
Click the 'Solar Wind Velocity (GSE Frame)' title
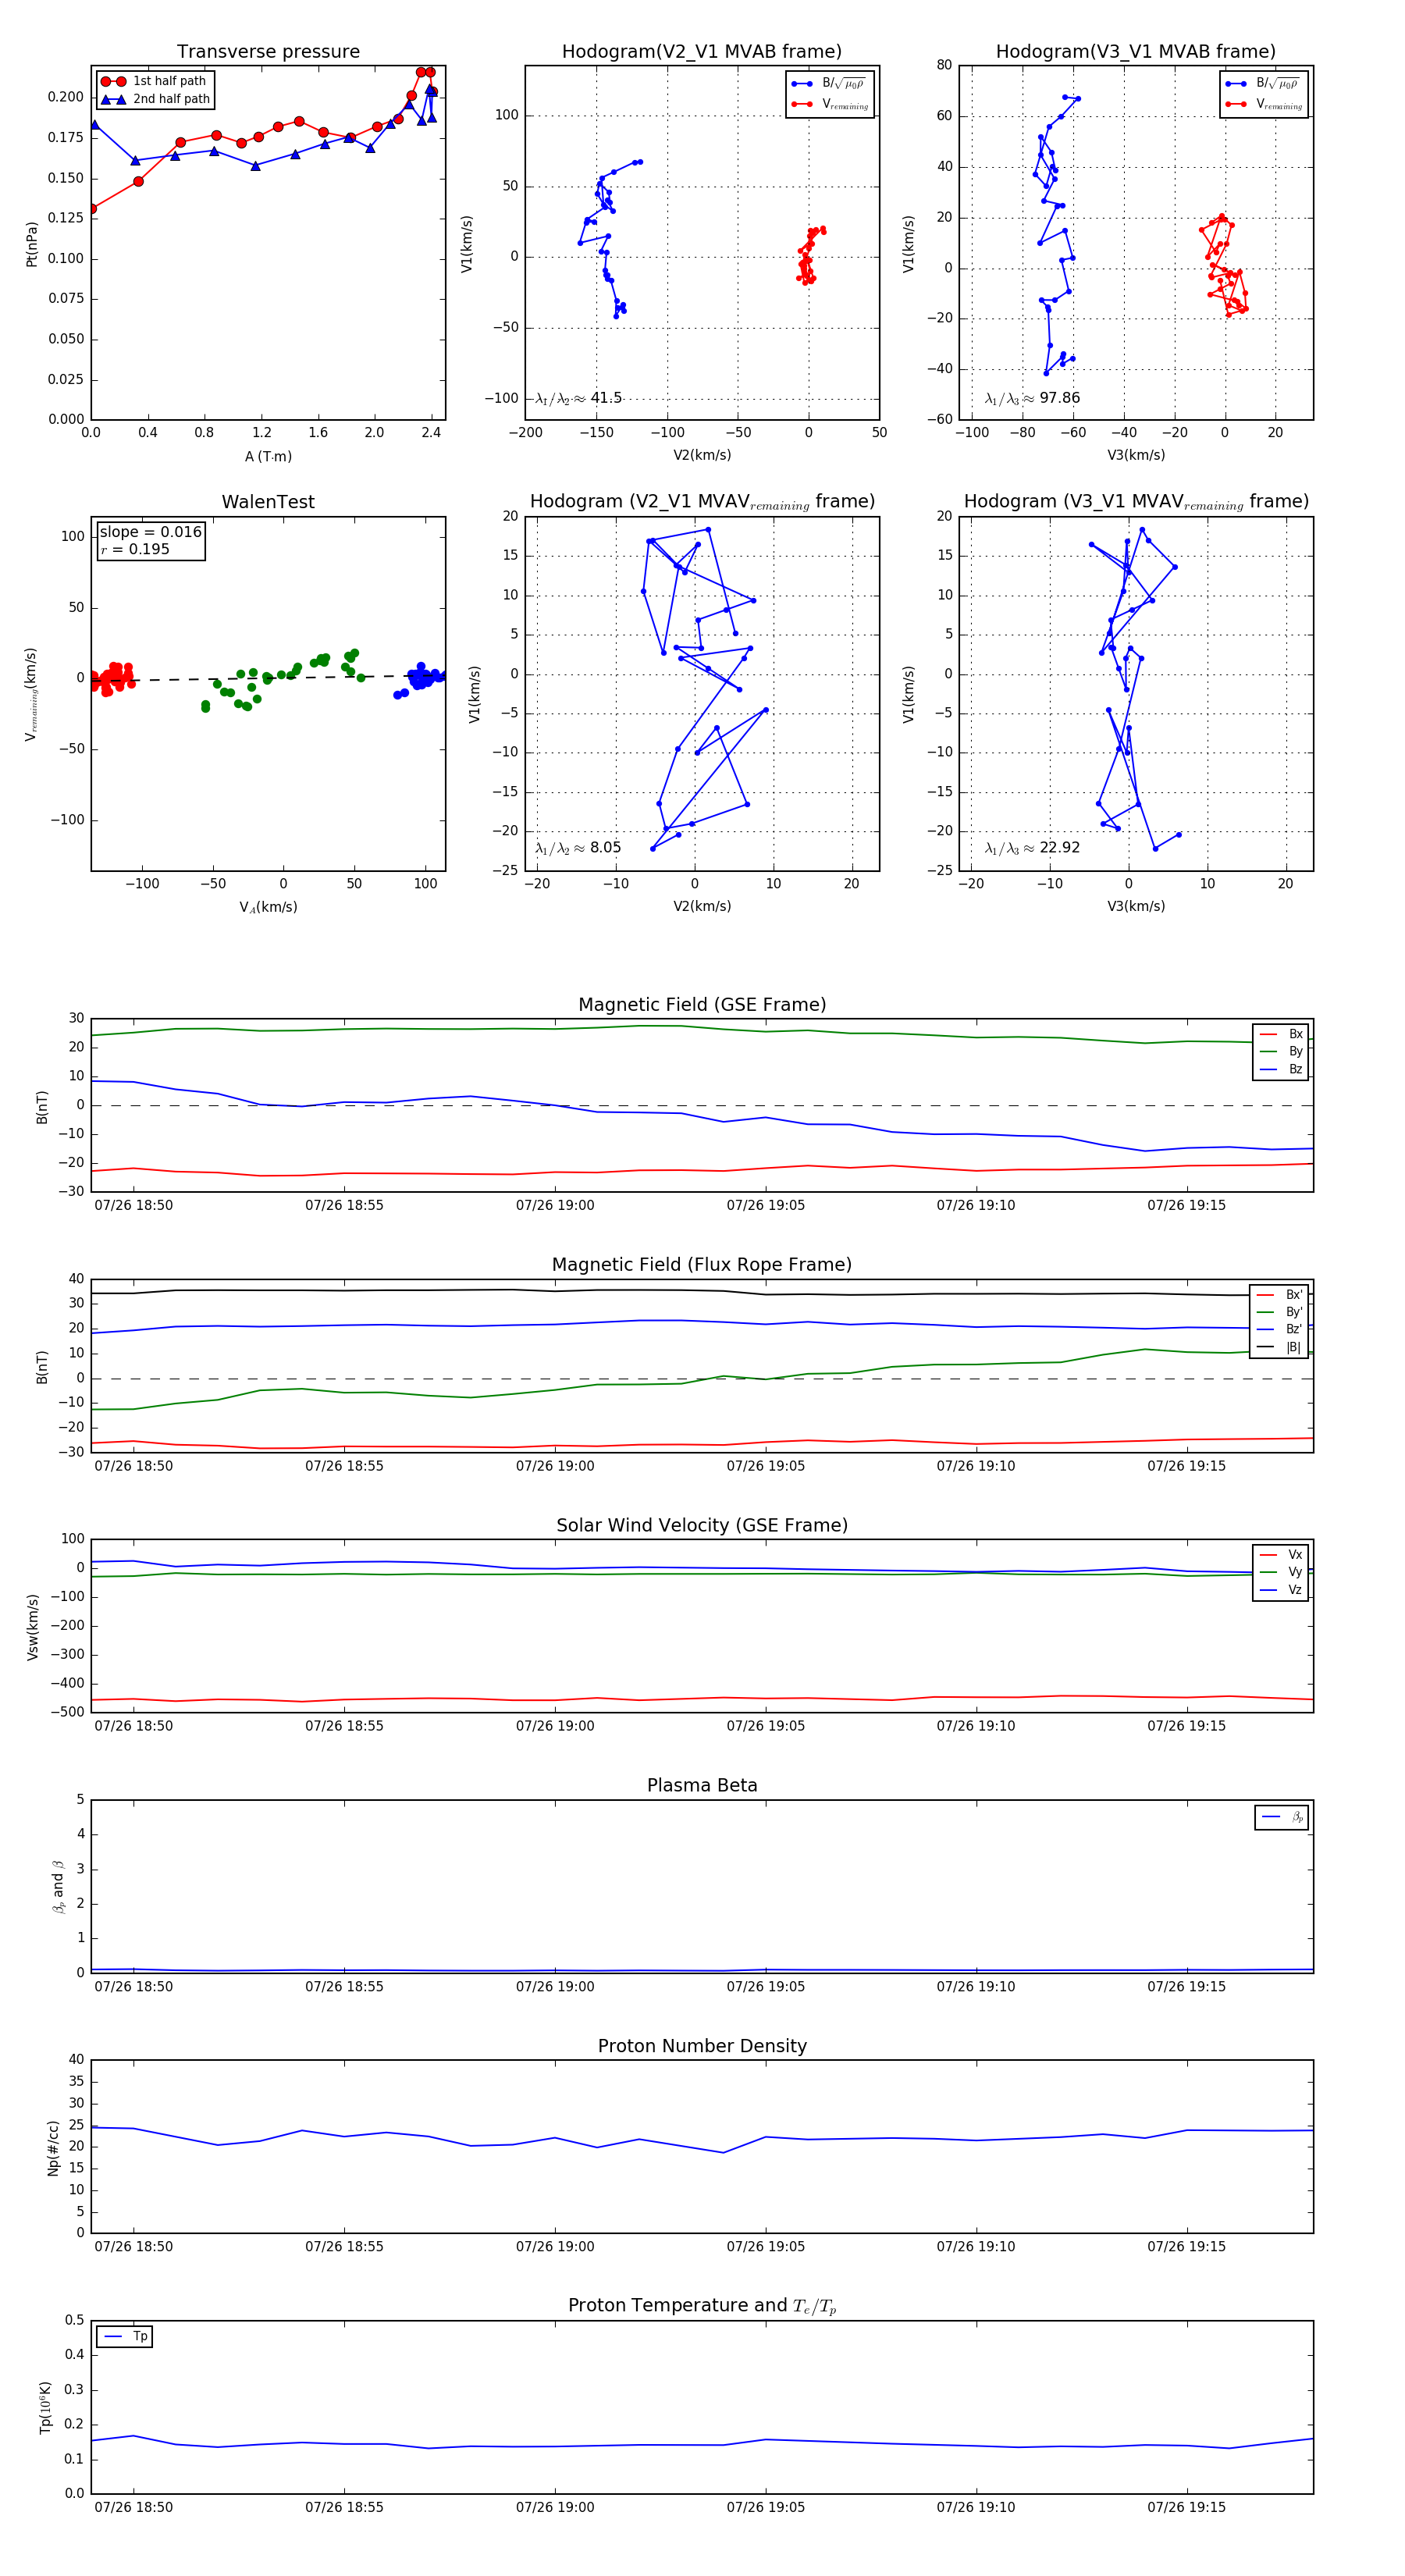[x=702, y=1525]
